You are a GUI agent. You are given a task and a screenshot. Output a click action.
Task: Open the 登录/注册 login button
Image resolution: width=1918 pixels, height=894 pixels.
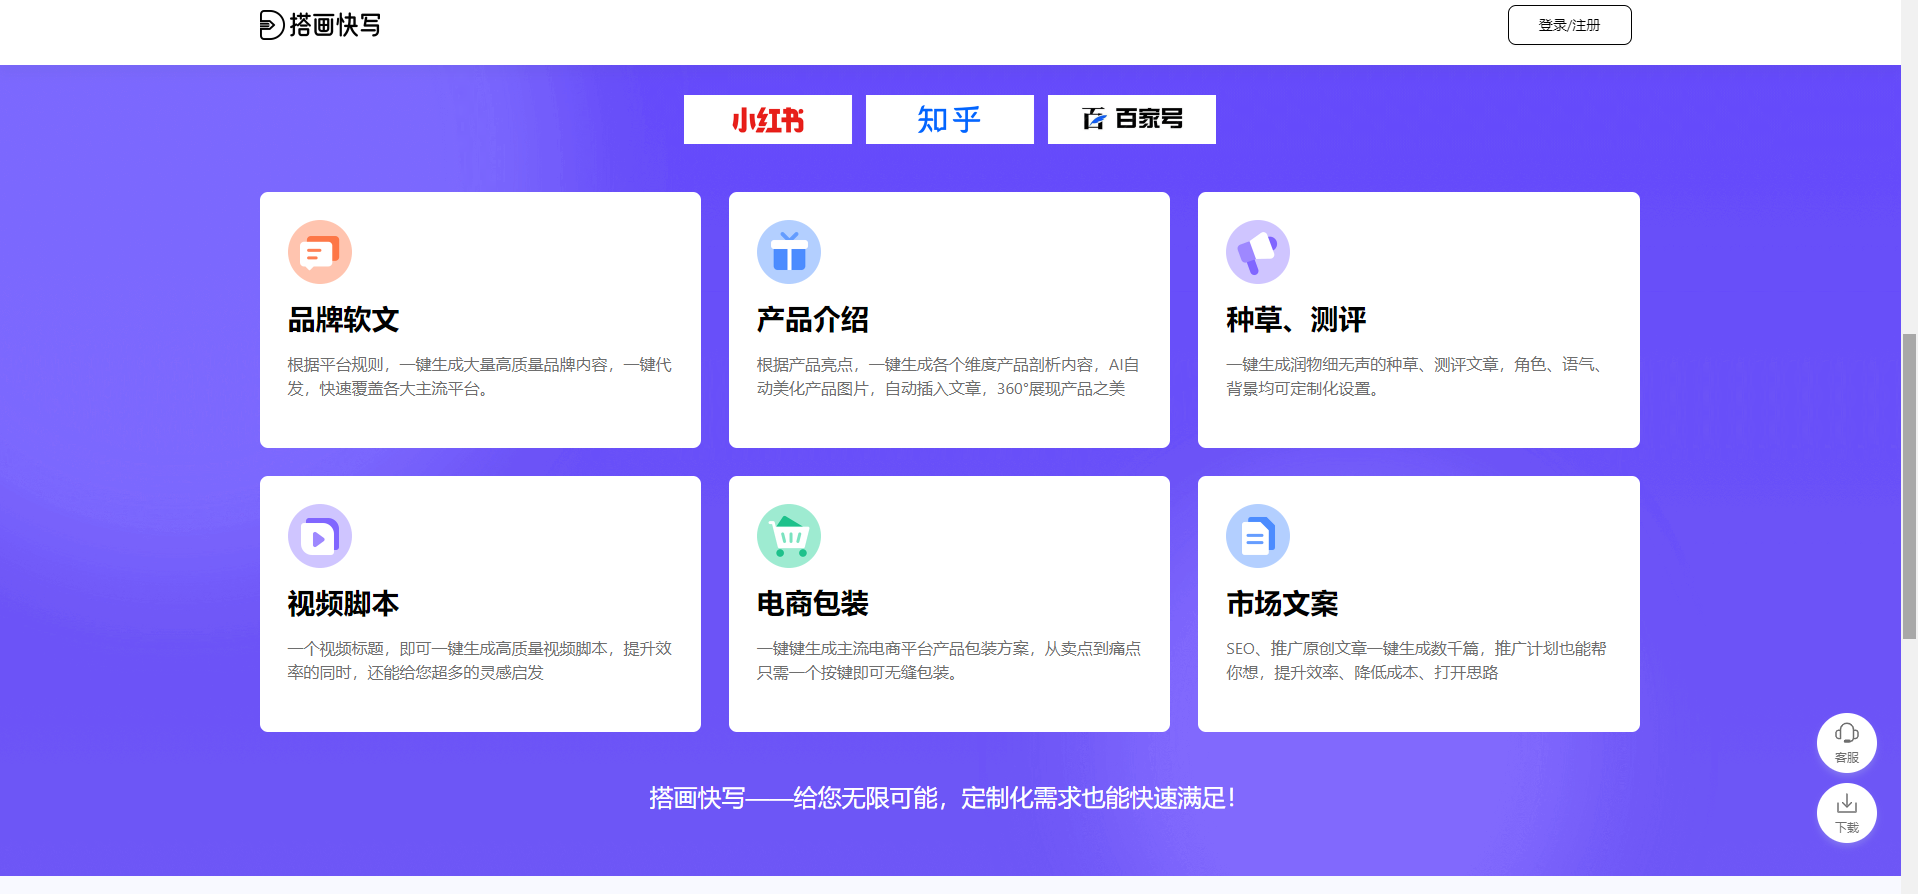(x=1569, y=25)
